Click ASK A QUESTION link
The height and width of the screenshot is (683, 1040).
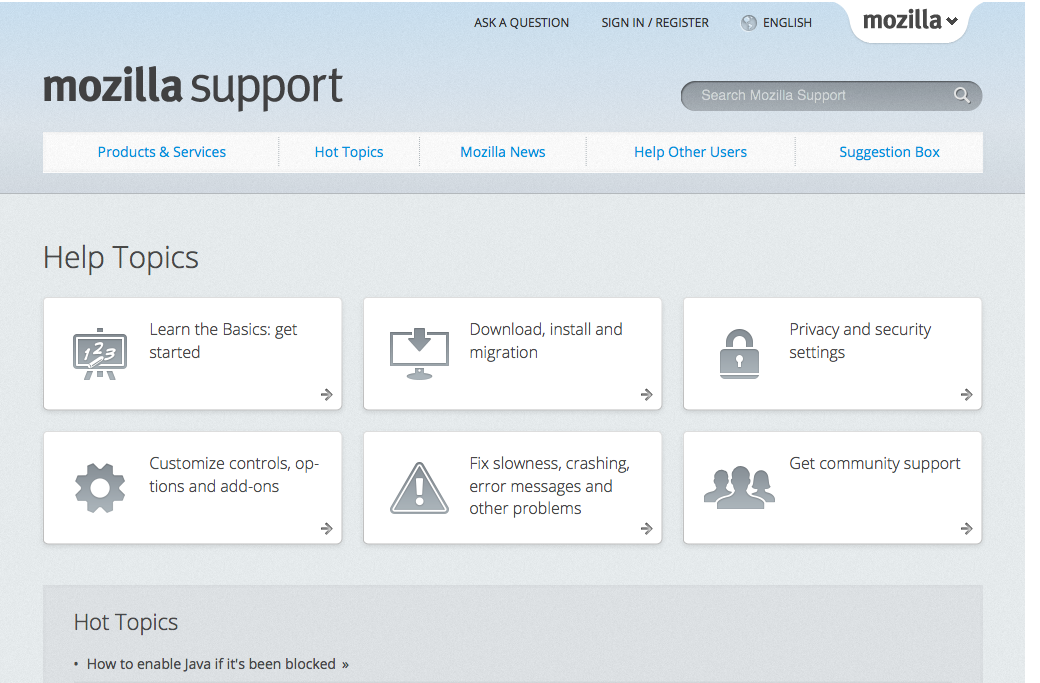[521, 23]
